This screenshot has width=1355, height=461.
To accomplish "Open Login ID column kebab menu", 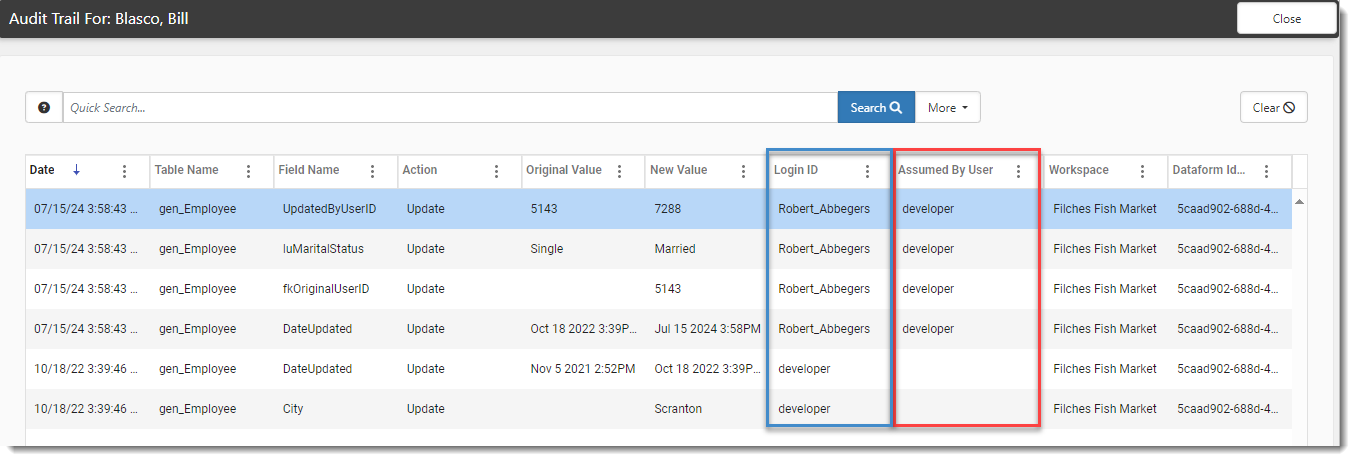I will pyautogui.click(x=867, y=171).
